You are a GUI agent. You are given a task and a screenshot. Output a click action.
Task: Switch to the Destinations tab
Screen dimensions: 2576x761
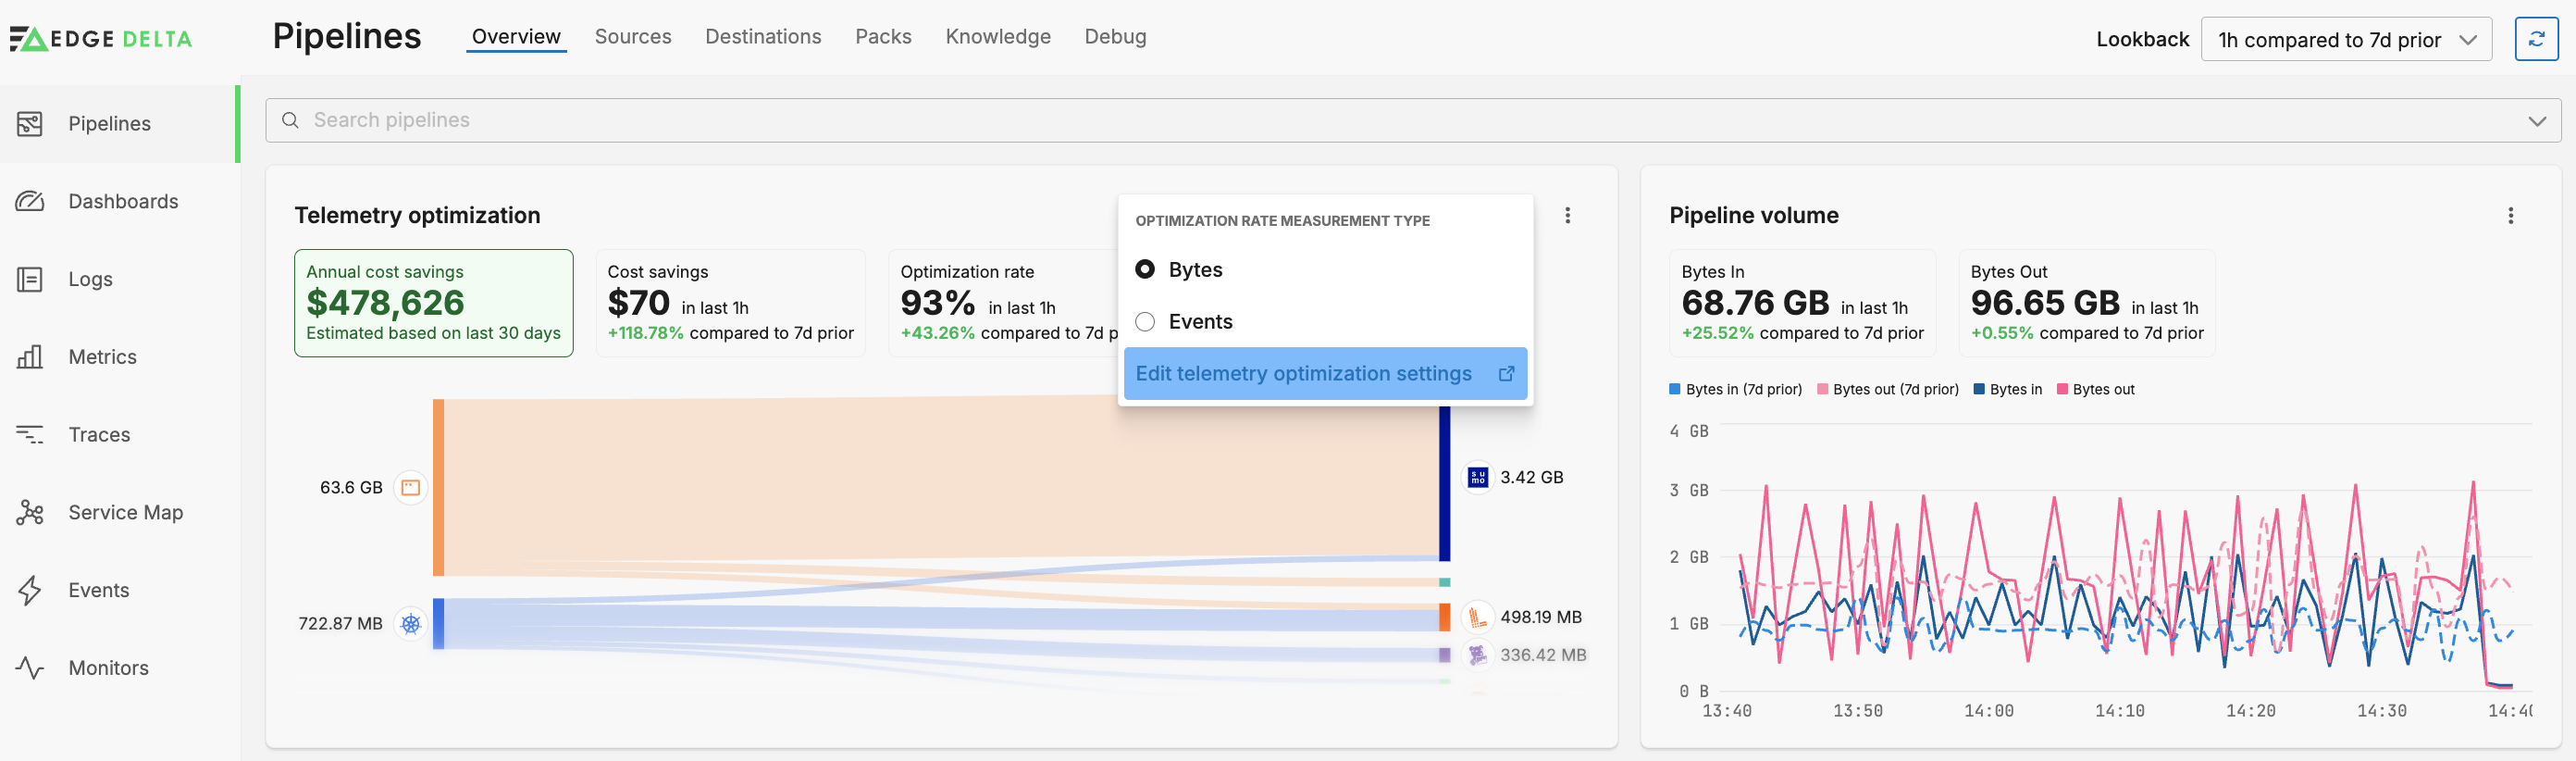click(x=763, y=37)
